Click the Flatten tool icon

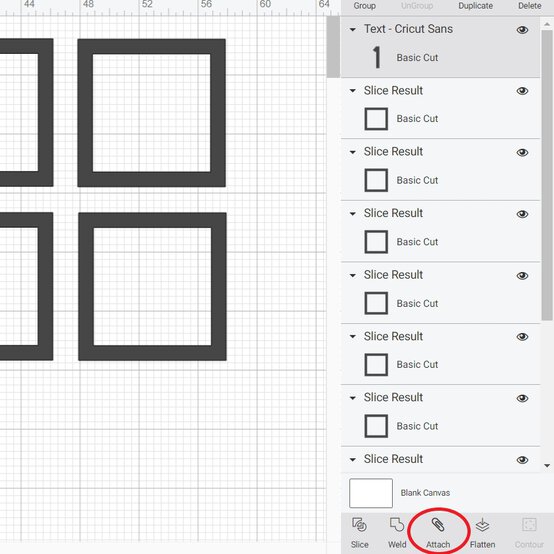[482, 525]
